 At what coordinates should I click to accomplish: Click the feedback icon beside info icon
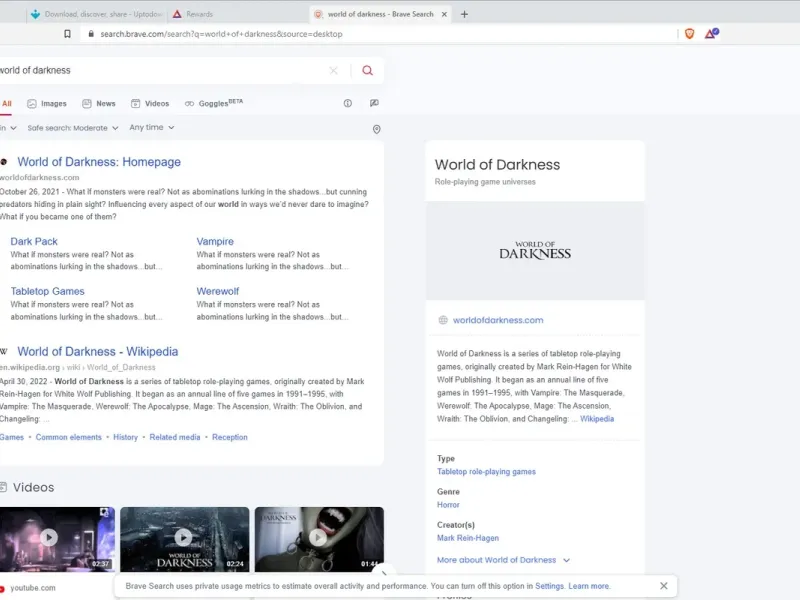[374, 103]
